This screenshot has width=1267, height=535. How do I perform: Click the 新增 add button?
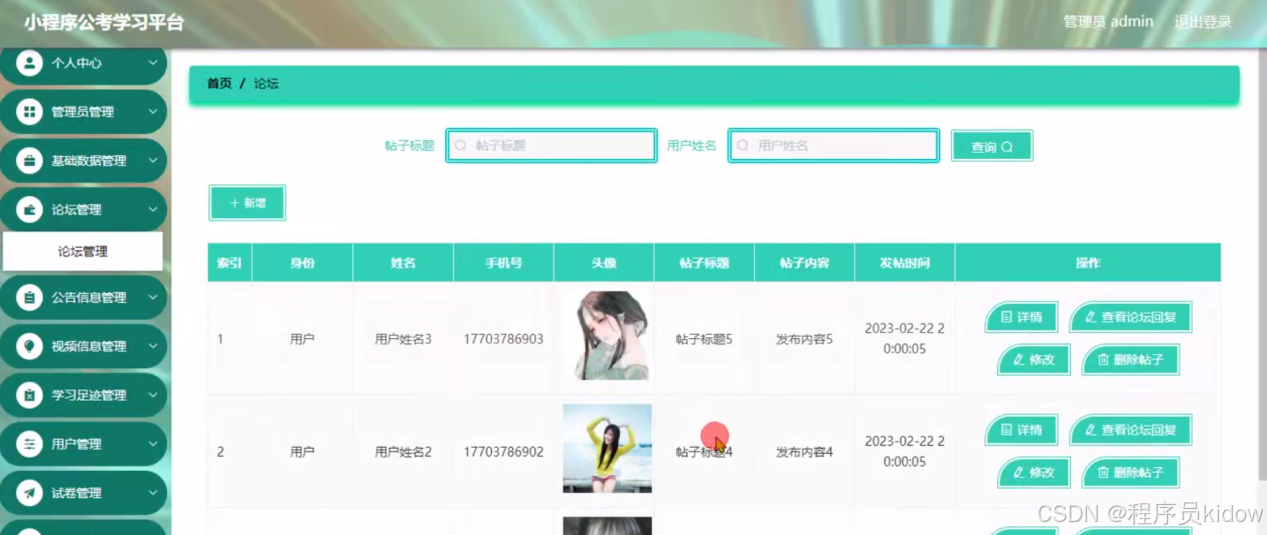pyautogui.click(x=247, y=203)
